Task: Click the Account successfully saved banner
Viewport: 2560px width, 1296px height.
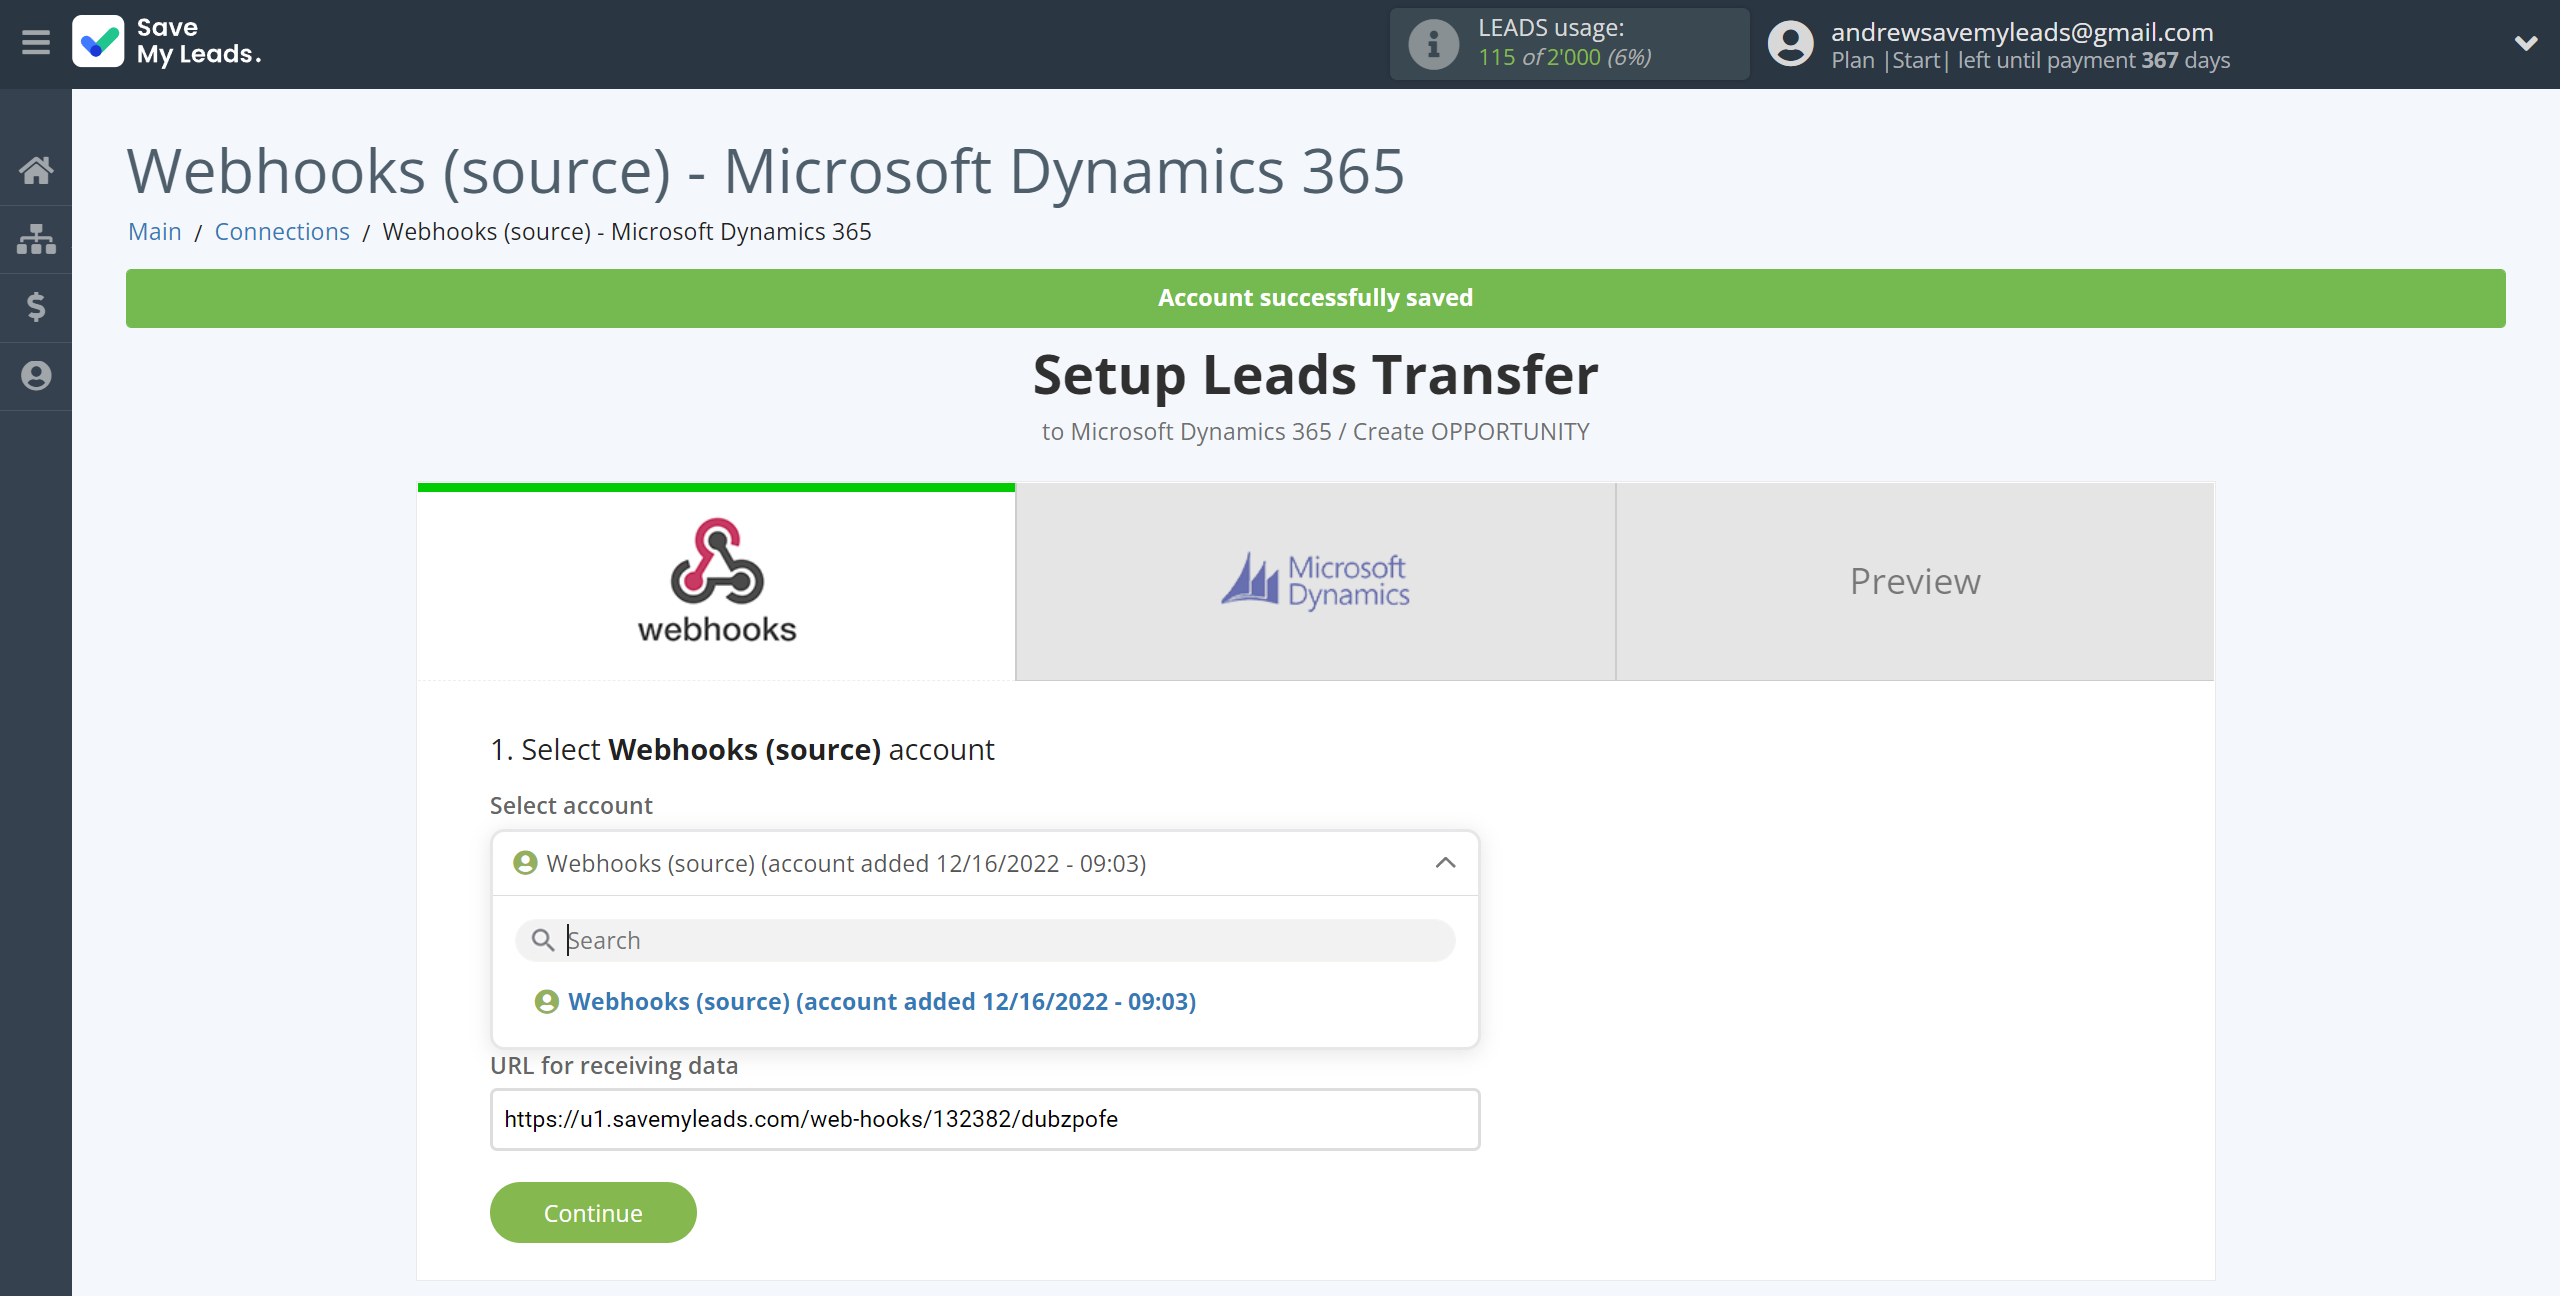Action: [x=1315, y=298]
